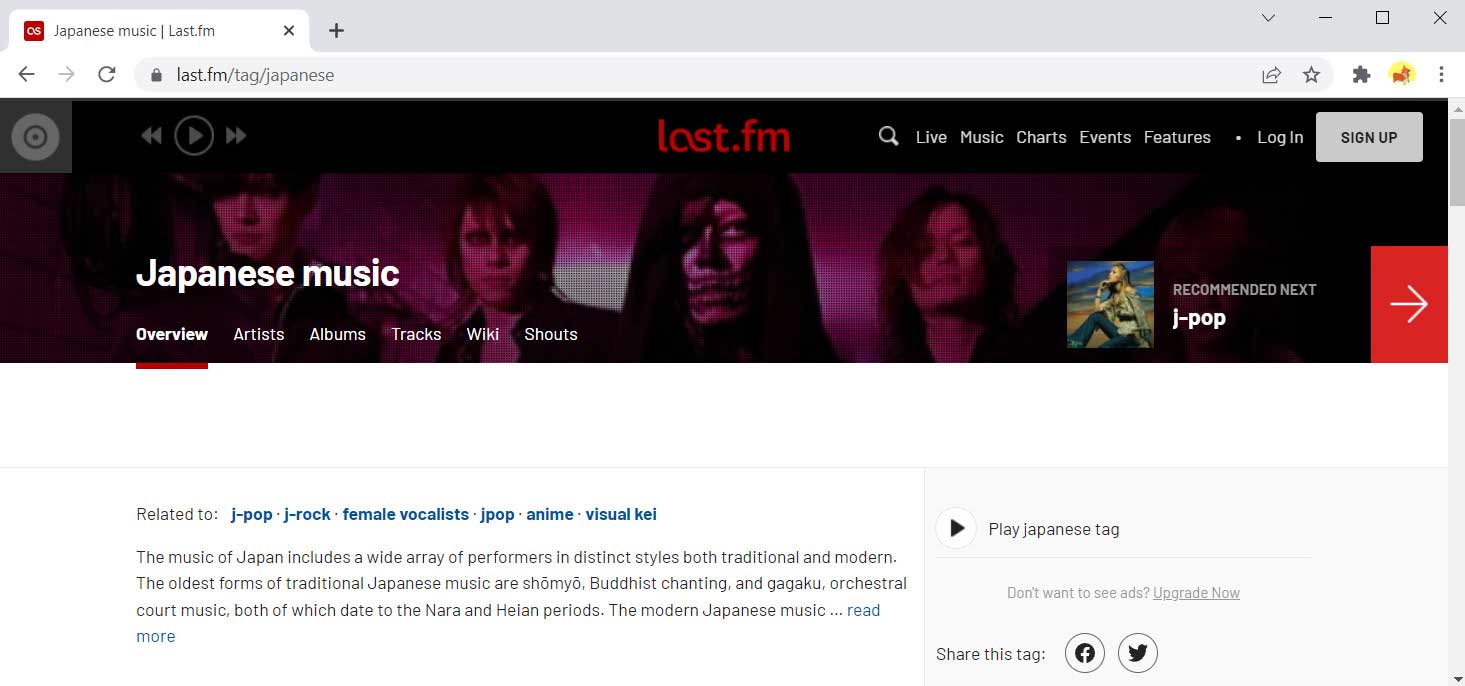Share this tag on Facebook
This screenshot has width=1465, height=686.
pos(1084,652)
